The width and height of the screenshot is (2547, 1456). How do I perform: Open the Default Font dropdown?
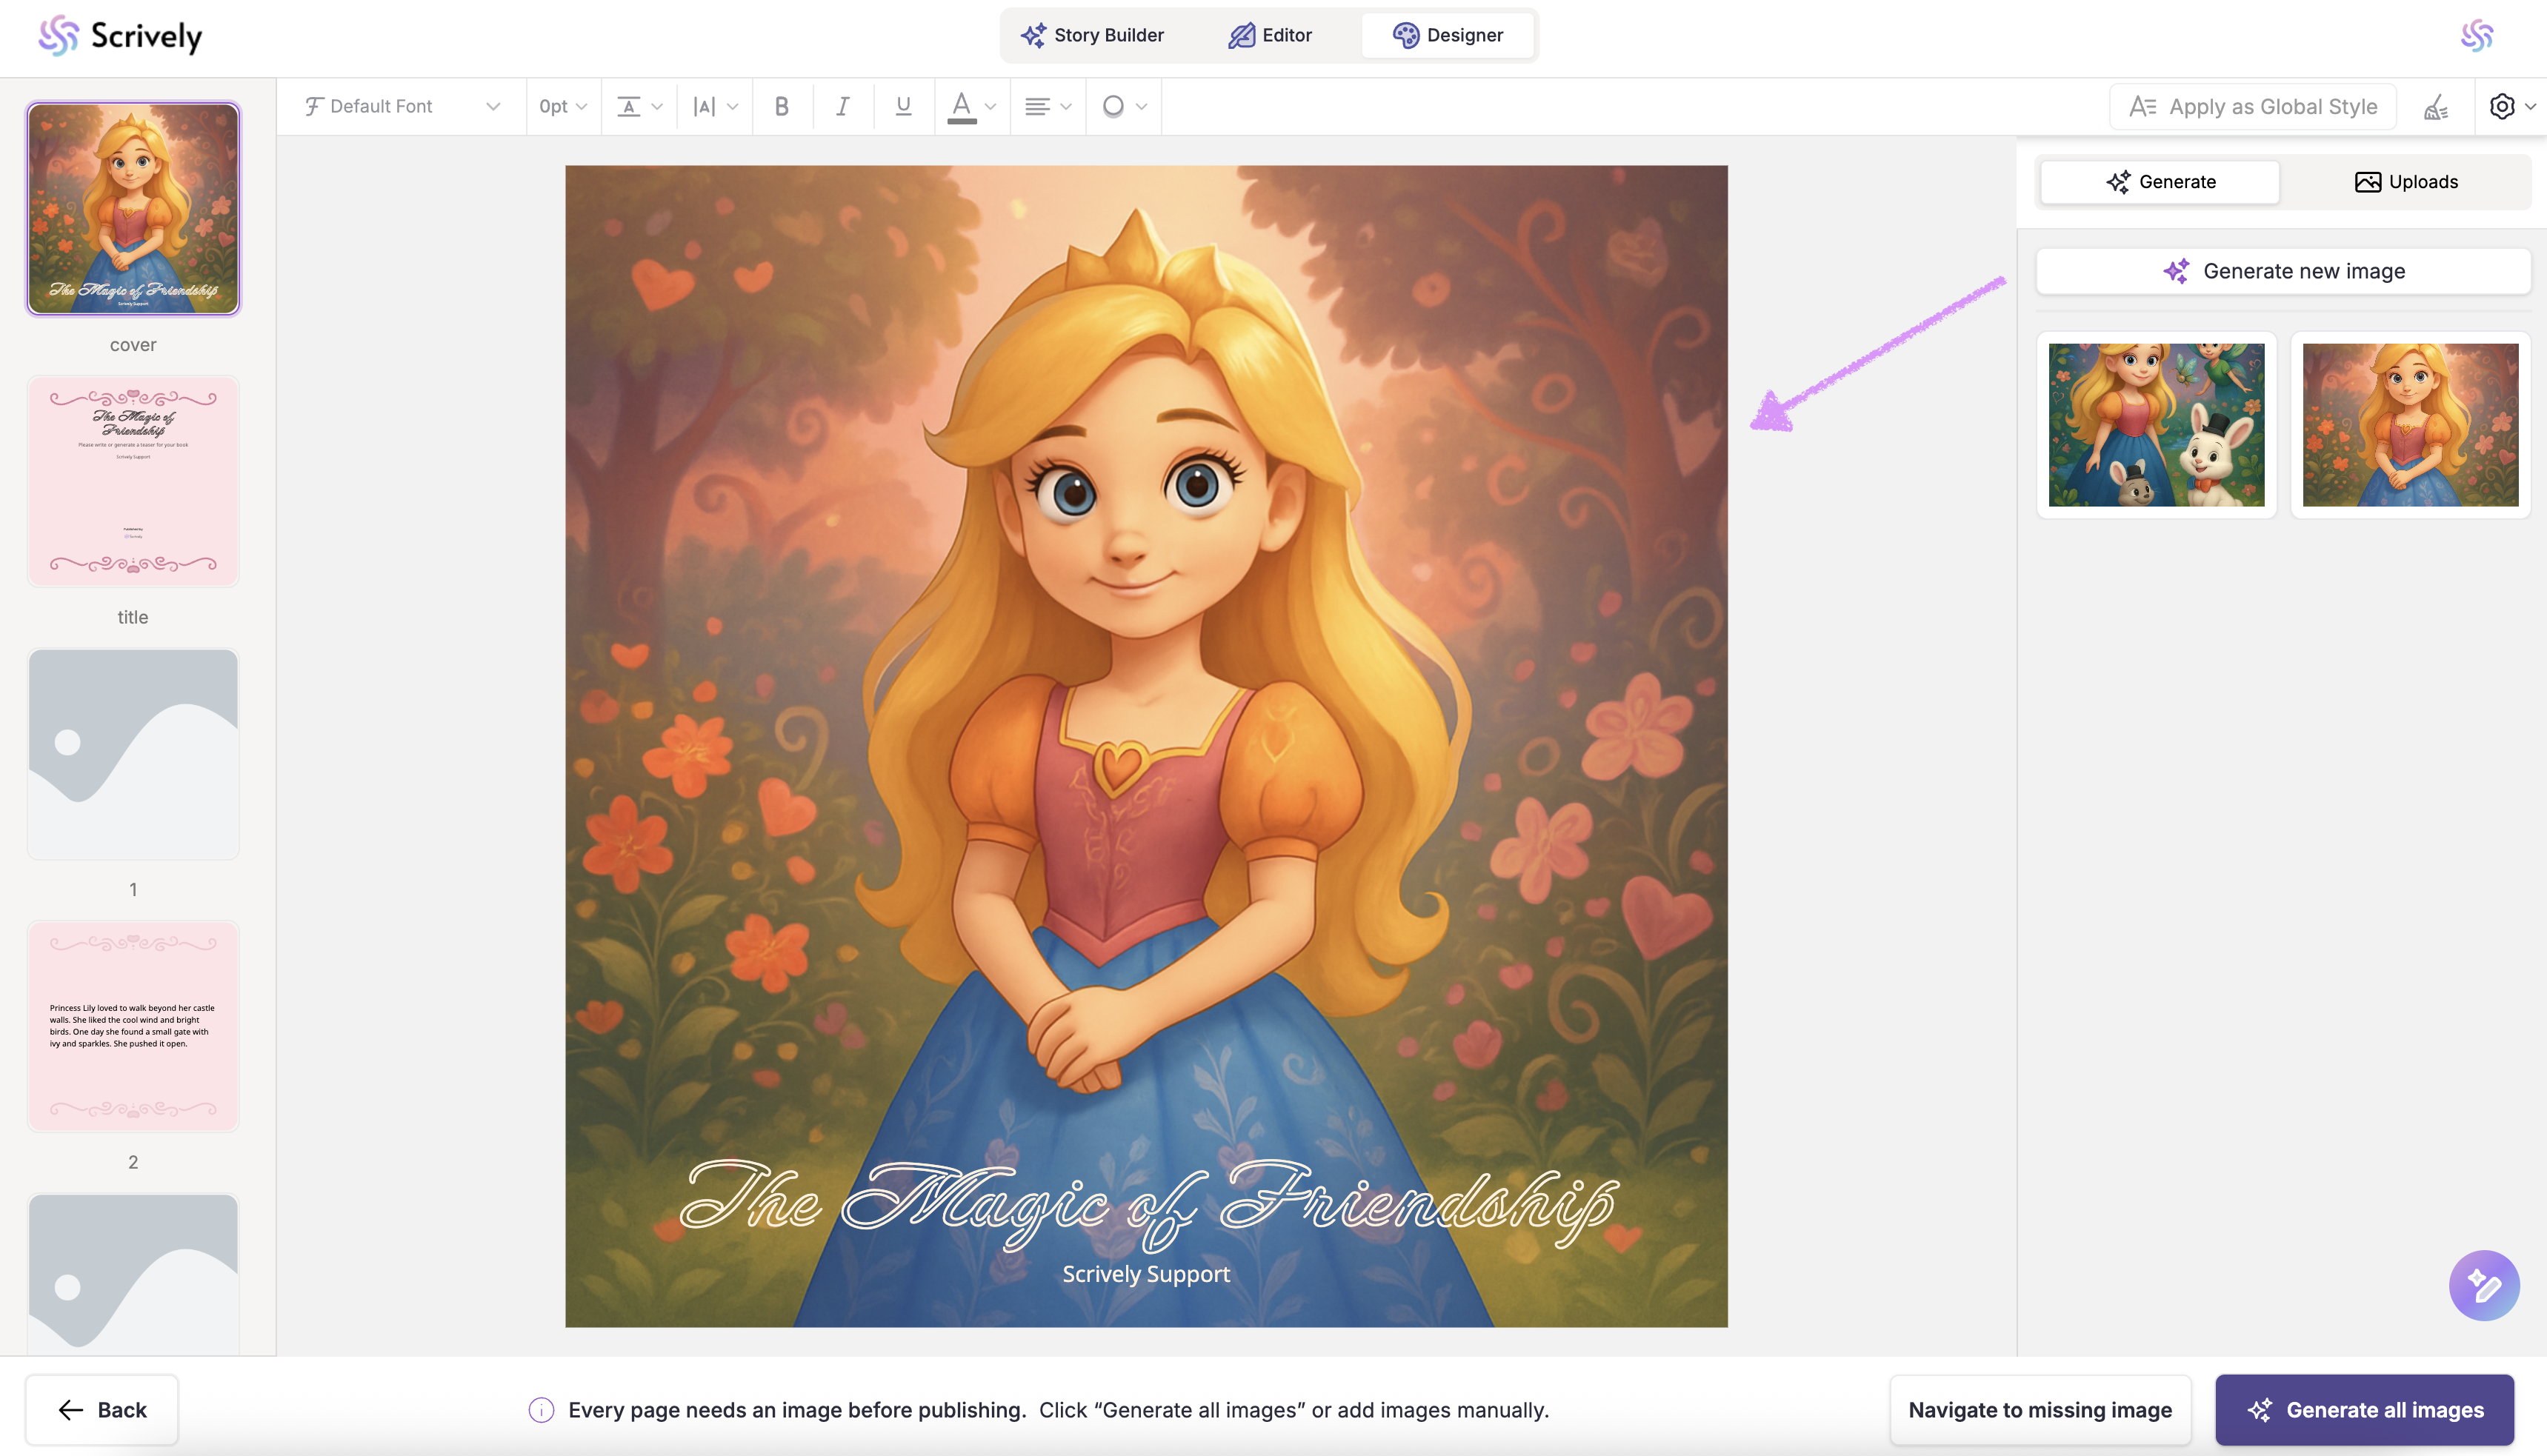(x=402, y=106)
